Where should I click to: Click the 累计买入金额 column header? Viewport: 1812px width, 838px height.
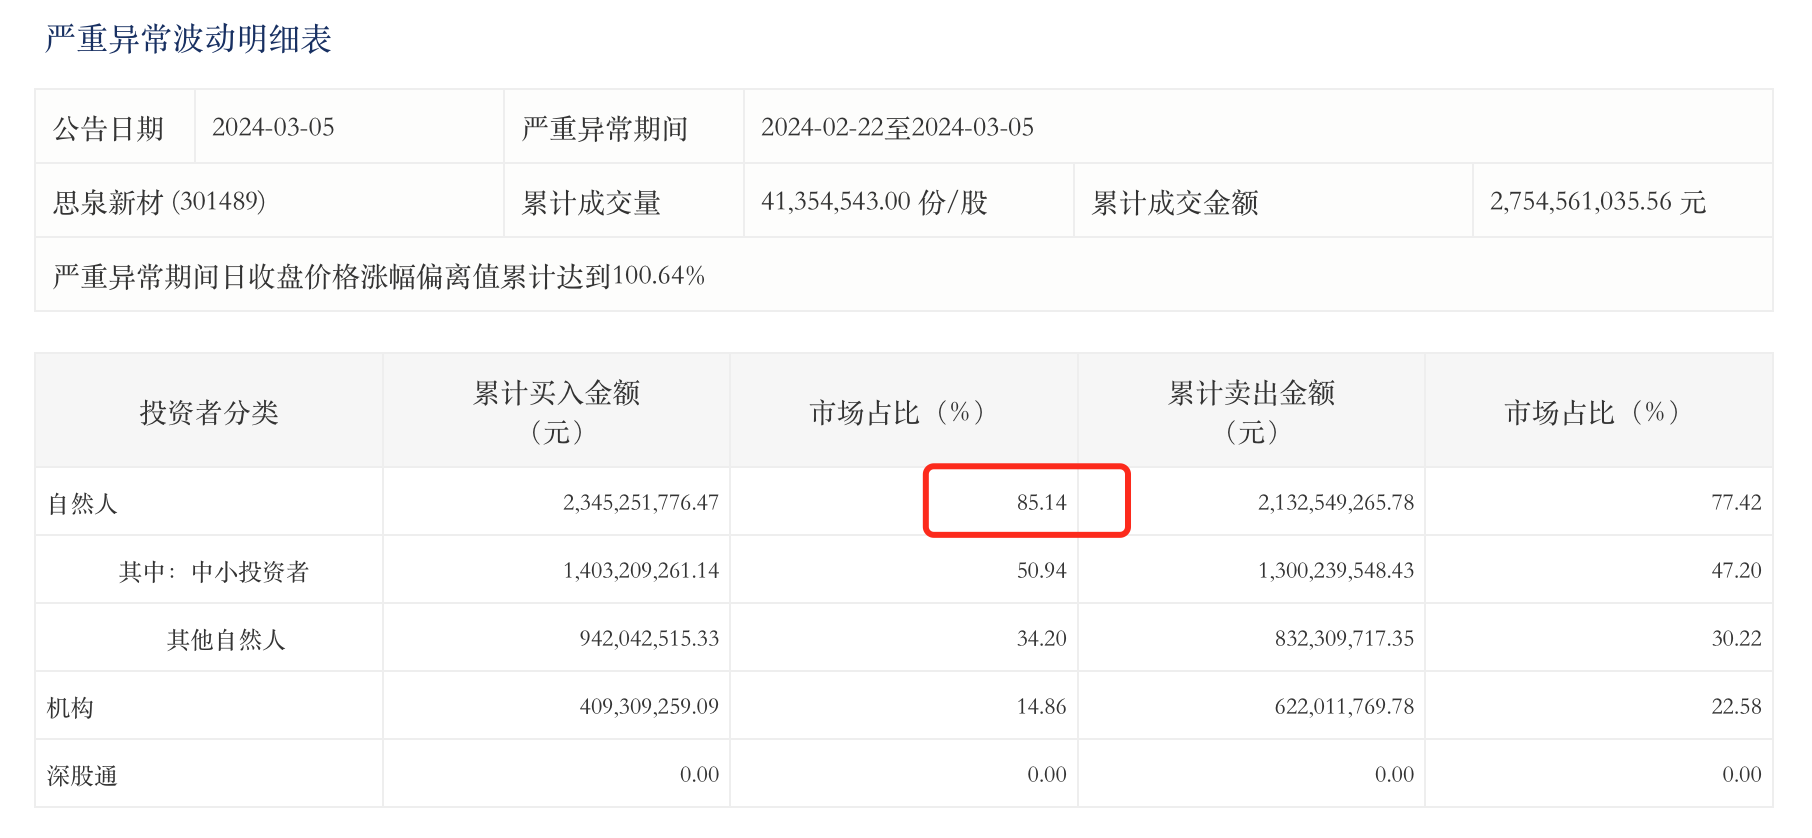click(x=556, y=411)
